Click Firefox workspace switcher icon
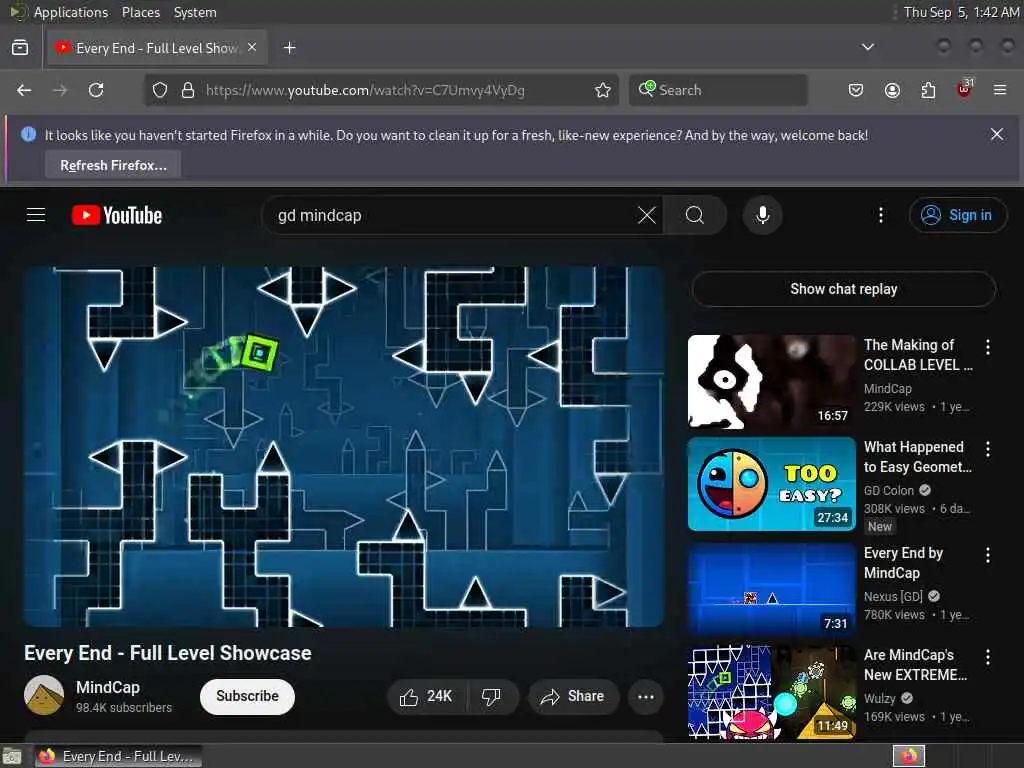 (909, 756)
